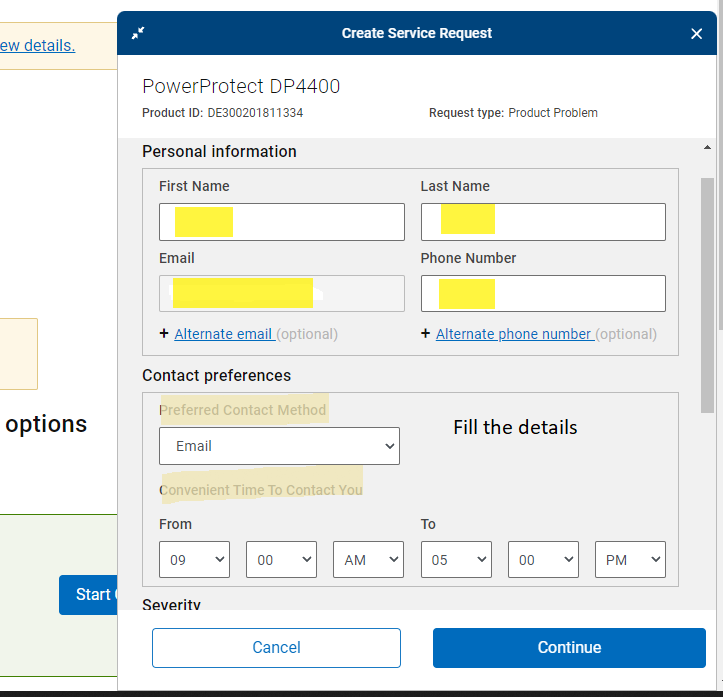Click the Request type Product Problem text

coord(513,113)
